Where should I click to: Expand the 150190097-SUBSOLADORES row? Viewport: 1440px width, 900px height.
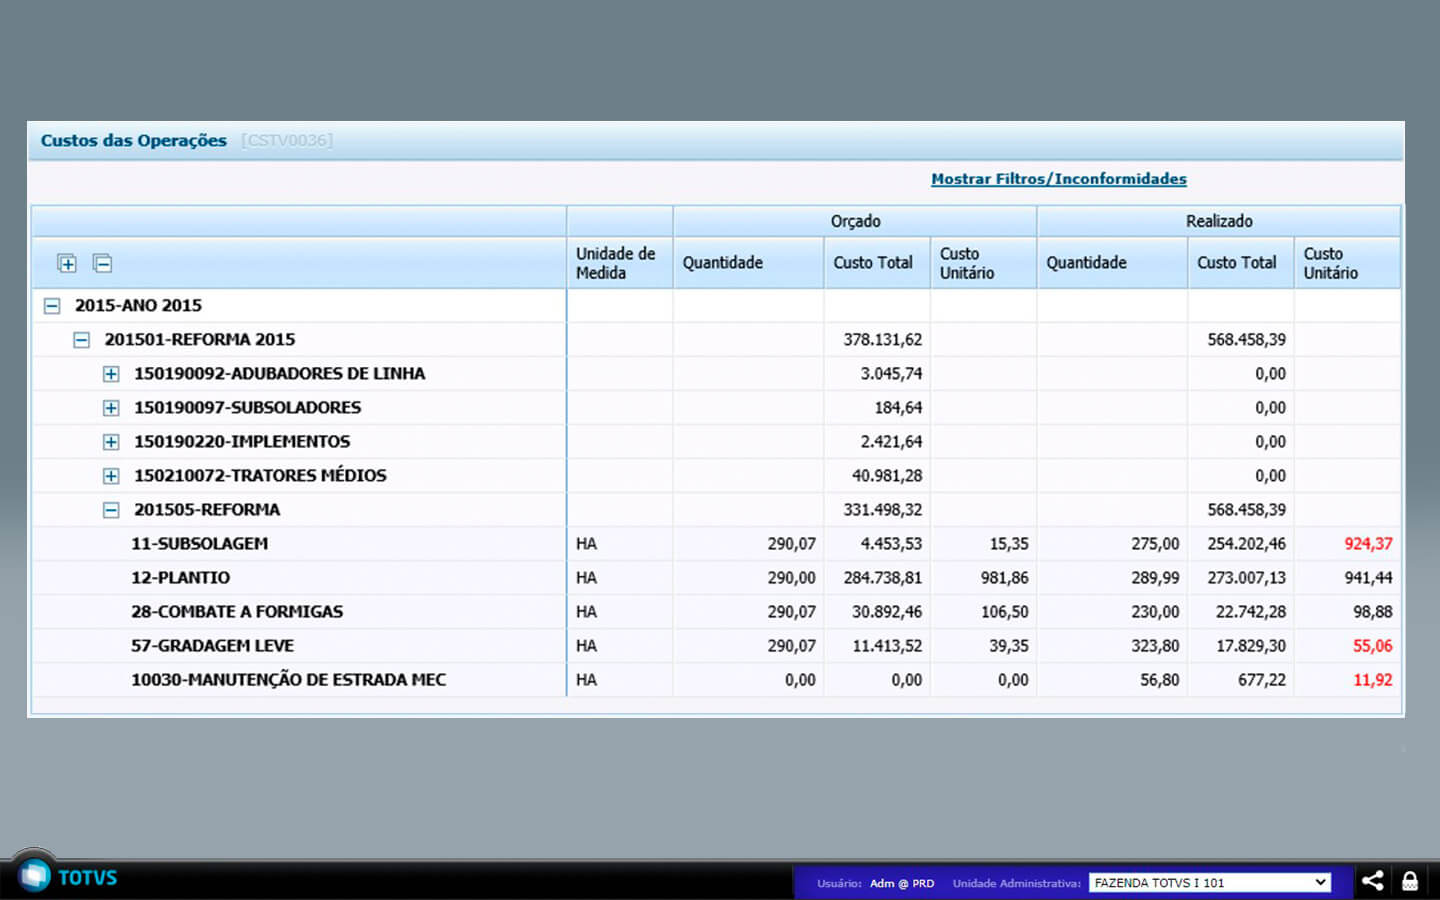coord(111,408)
